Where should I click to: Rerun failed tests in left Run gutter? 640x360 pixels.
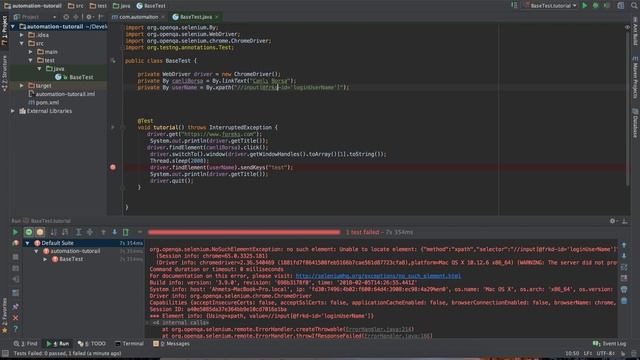pyautogui.click(x=16, y=243)
